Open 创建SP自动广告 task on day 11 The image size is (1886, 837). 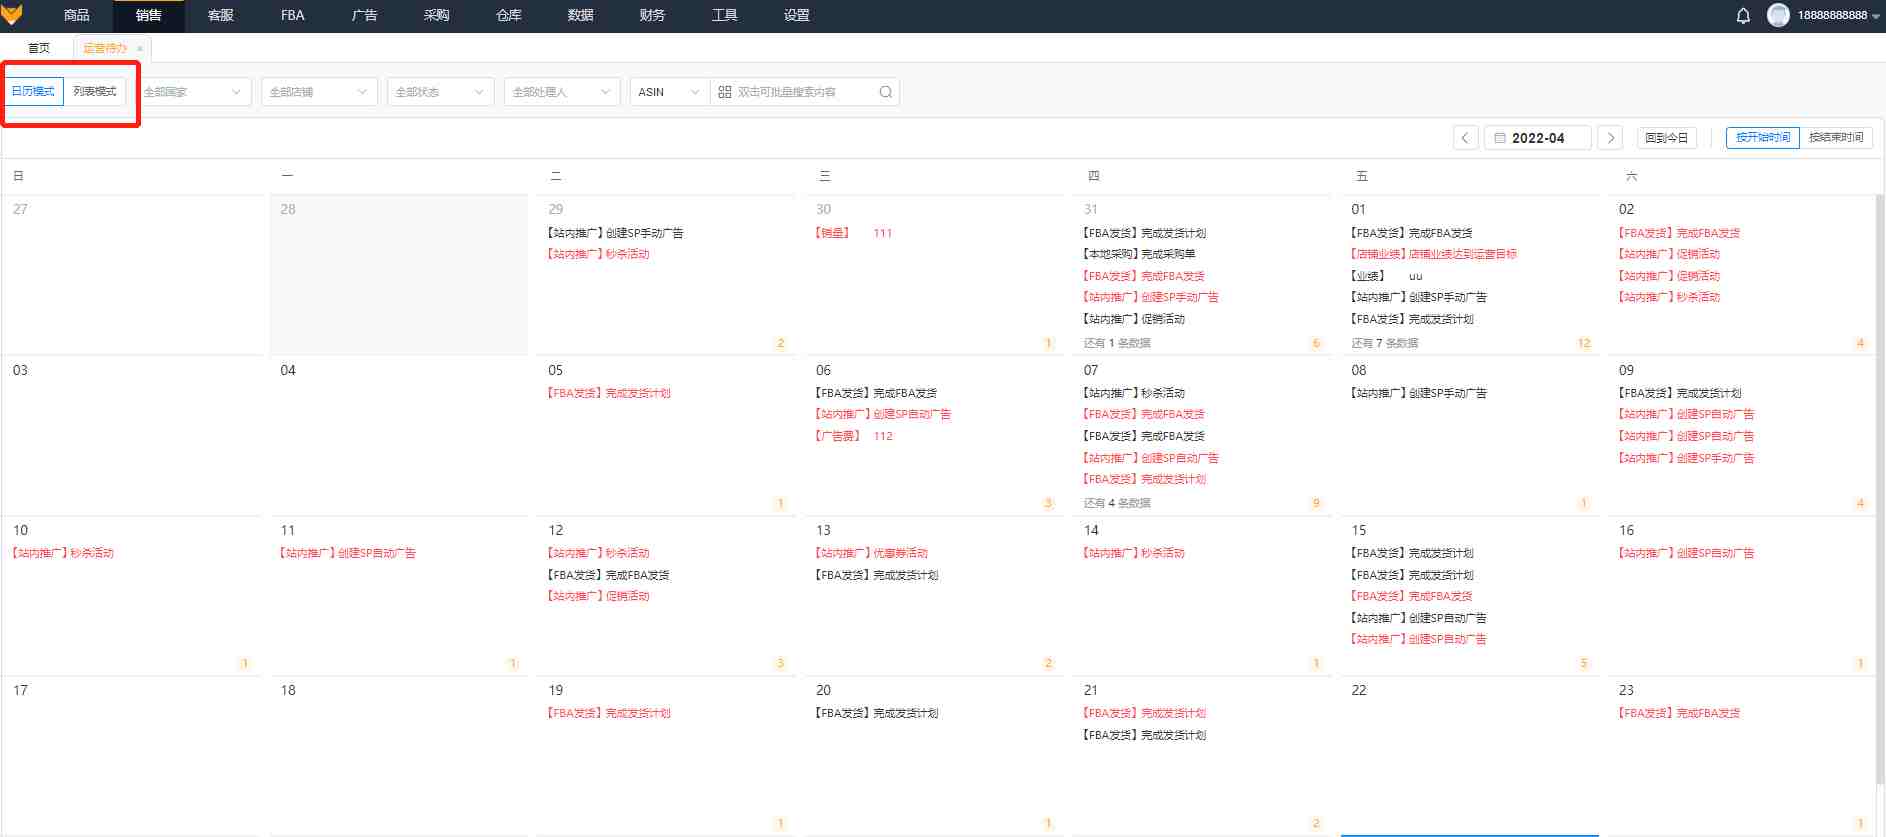[x=347, y=553]
